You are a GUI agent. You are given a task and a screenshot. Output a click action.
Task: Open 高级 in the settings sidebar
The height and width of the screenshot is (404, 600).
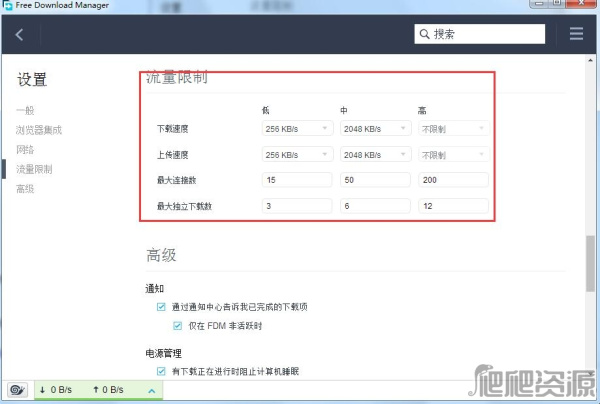(x=25, y=189)
